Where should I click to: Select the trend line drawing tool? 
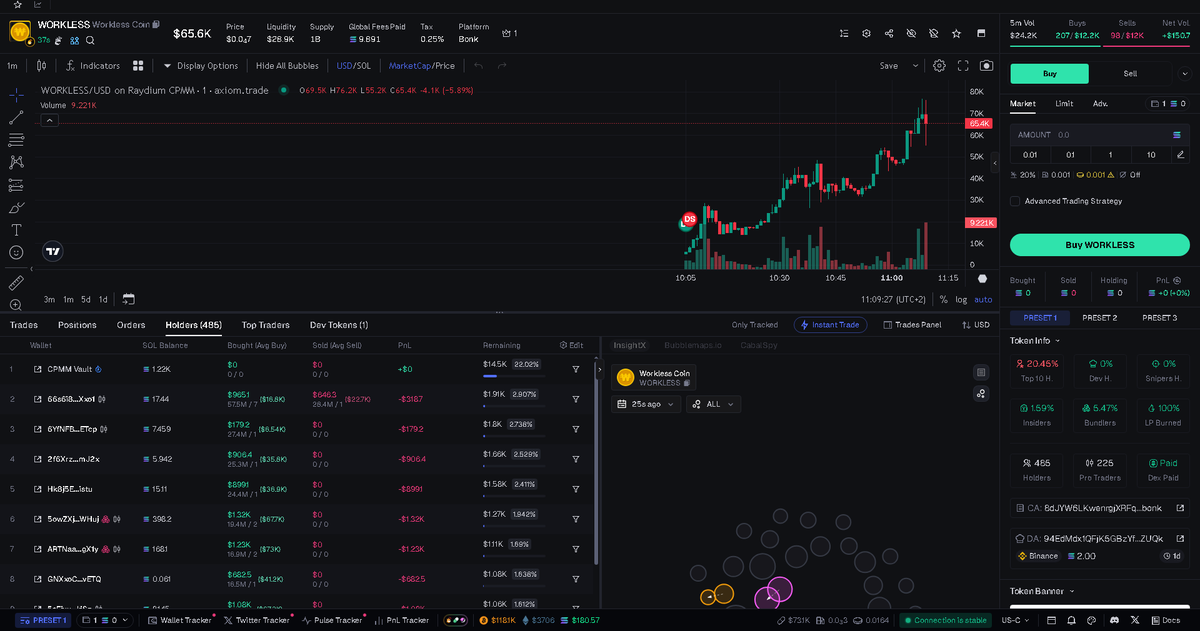click(16, 117)
